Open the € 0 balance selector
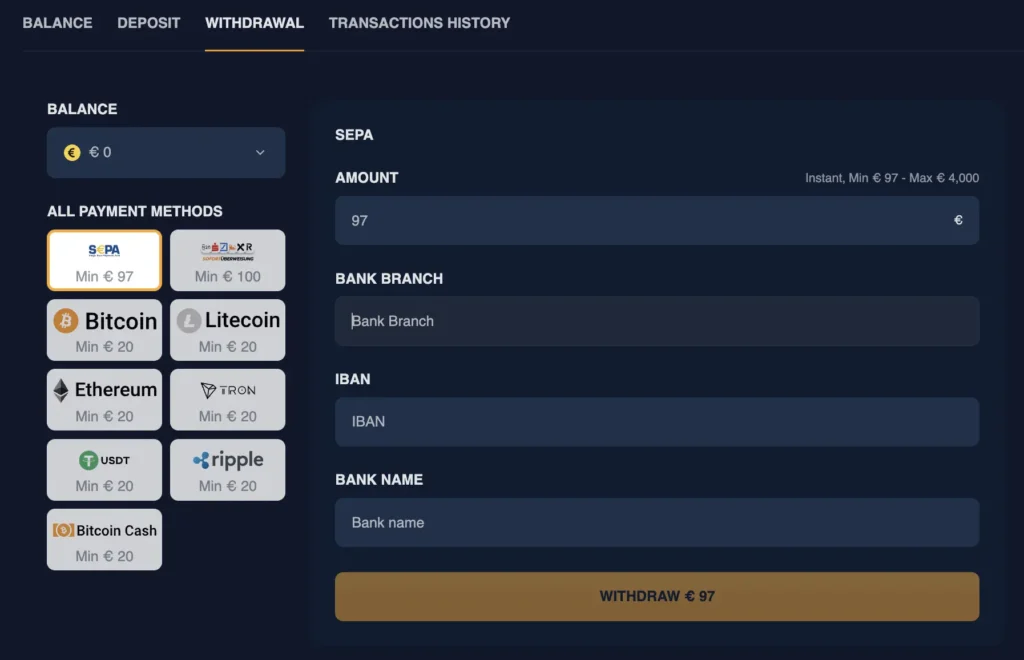This screenshot has height=660, width=1024. [166, 153]
